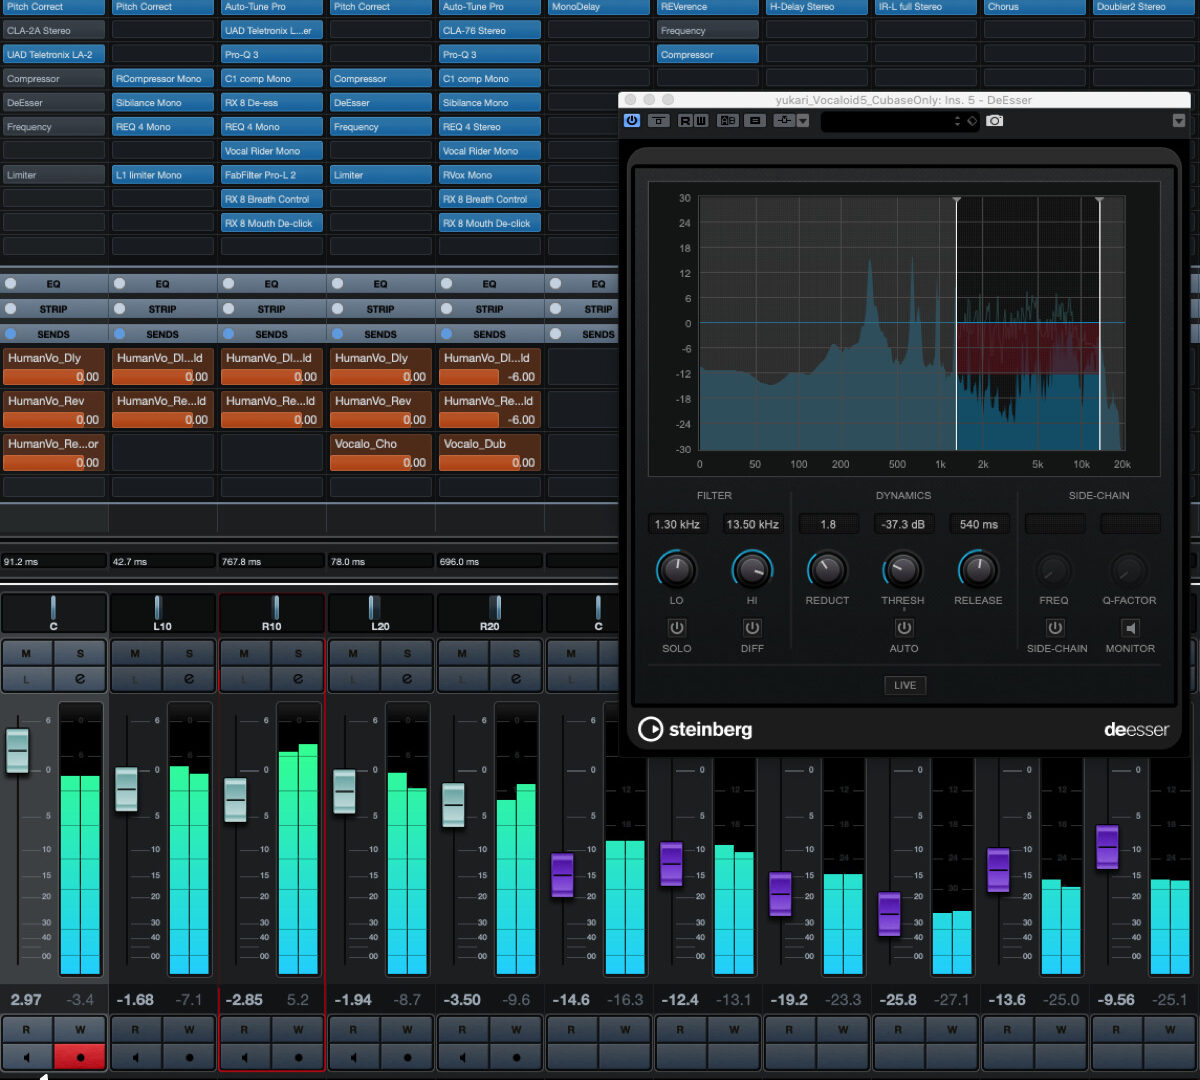
Task: Mute the R10 channel
Action: coord(244,653)
